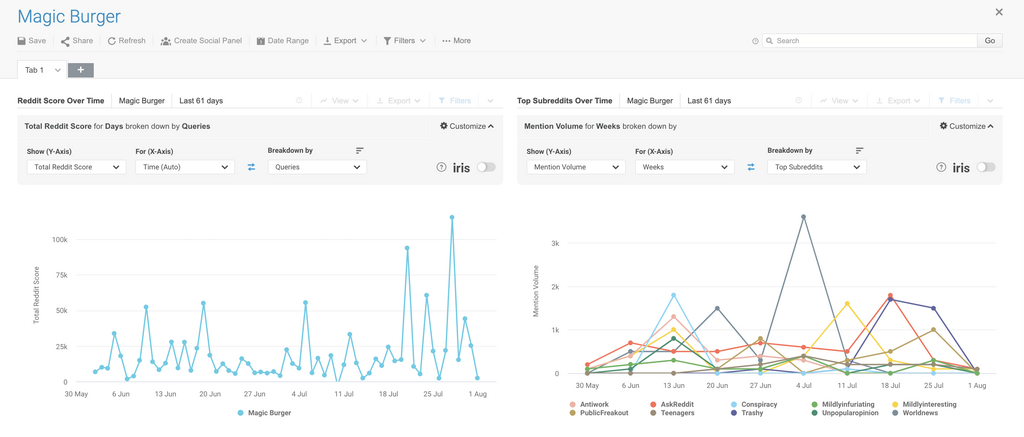Select Tab 1
The height and width of the screenshot is (437, 1024).
(35, 70)
